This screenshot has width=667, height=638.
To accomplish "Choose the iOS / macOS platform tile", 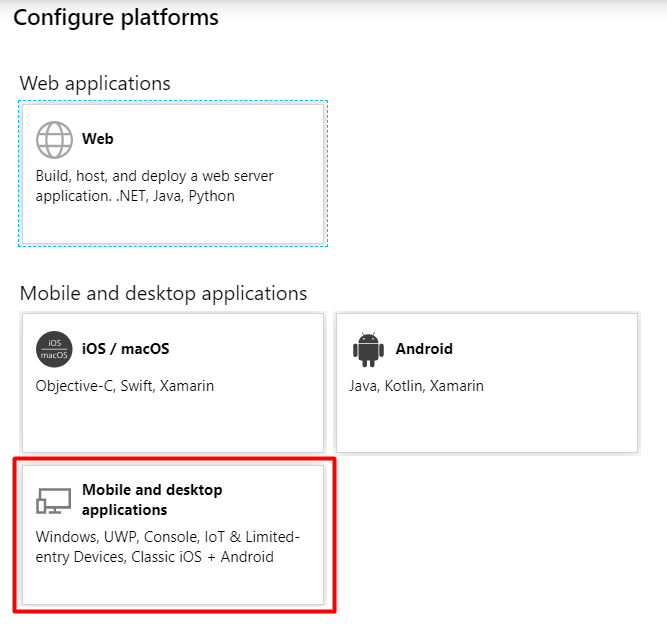I will click(173, 383).
